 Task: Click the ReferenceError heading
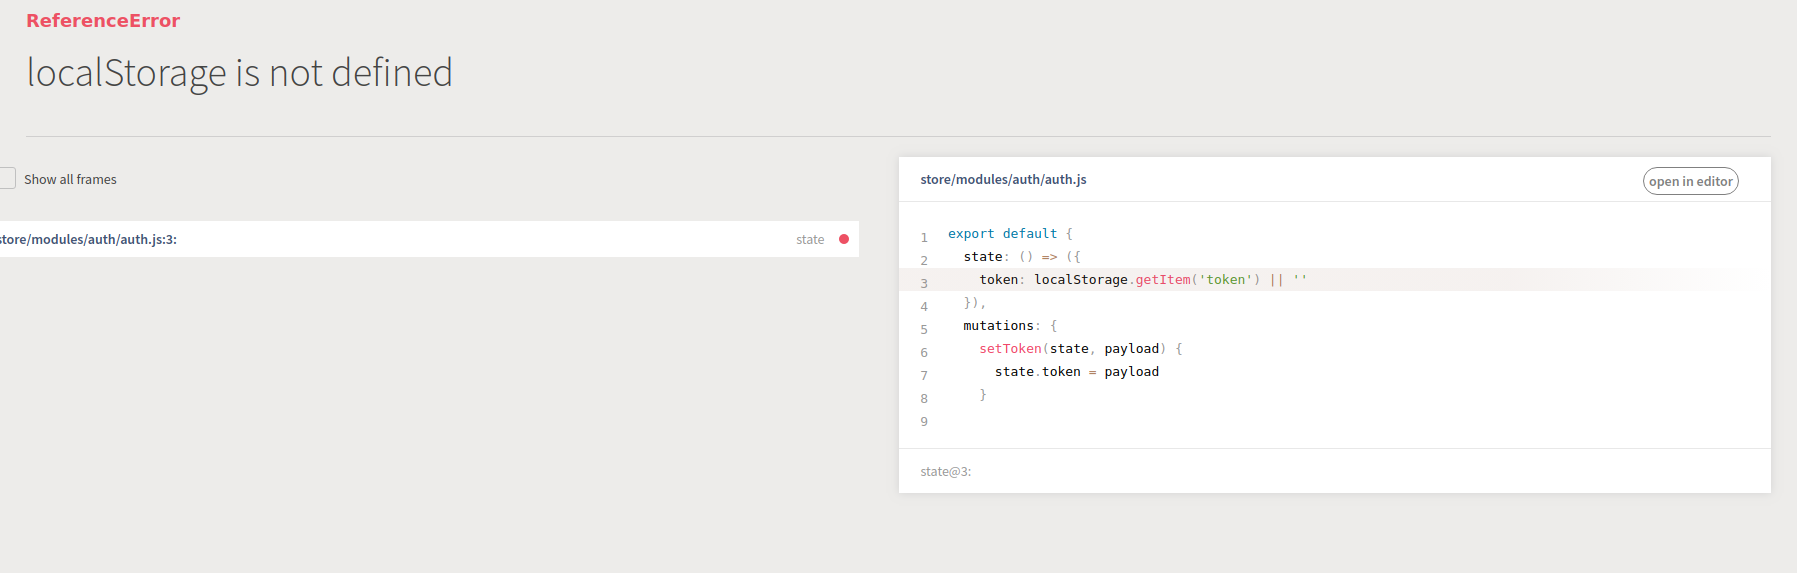pyautogui.click(x=103, y=21)
